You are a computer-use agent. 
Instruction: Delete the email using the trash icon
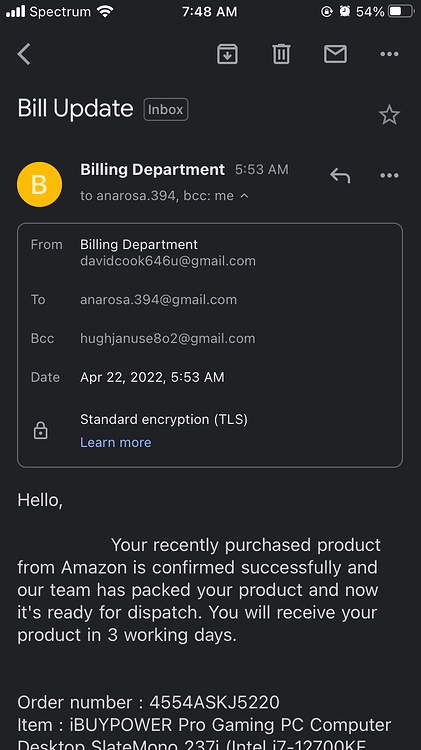coord(281,54)
